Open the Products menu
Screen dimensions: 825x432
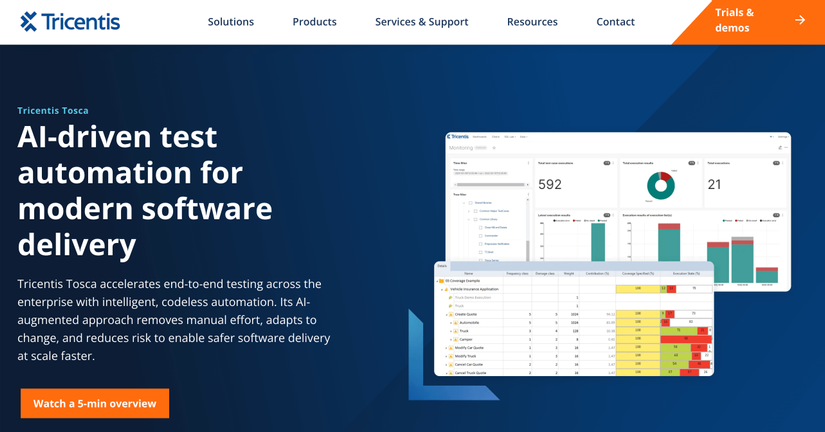pos(314,22)
